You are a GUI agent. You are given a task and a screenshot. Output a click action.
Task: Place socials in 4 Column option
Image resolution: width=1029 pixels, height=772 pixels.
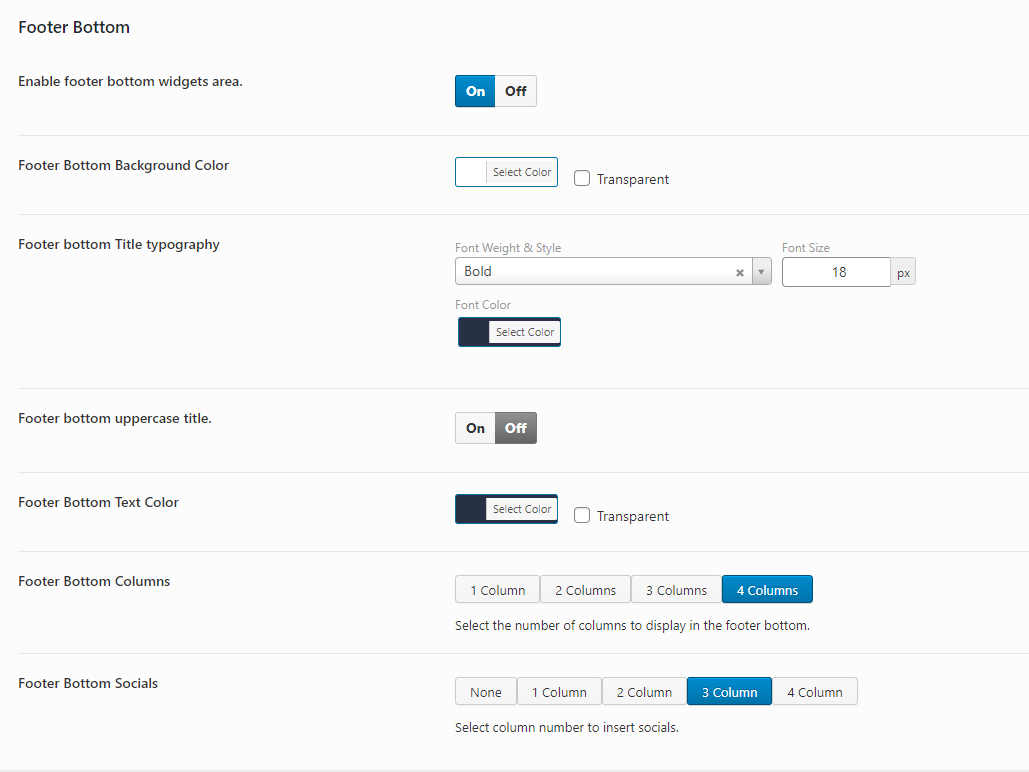(814, 692)
